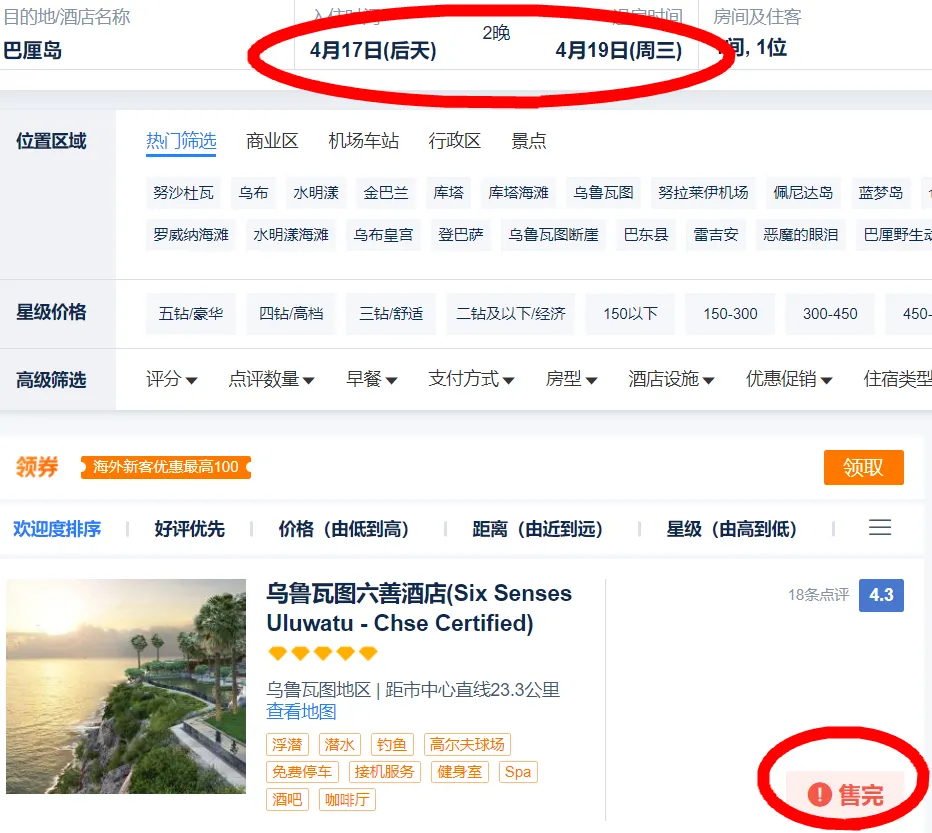Select the 乌布 location chip
Screen dimensions: 932x833
pos(253,193)
